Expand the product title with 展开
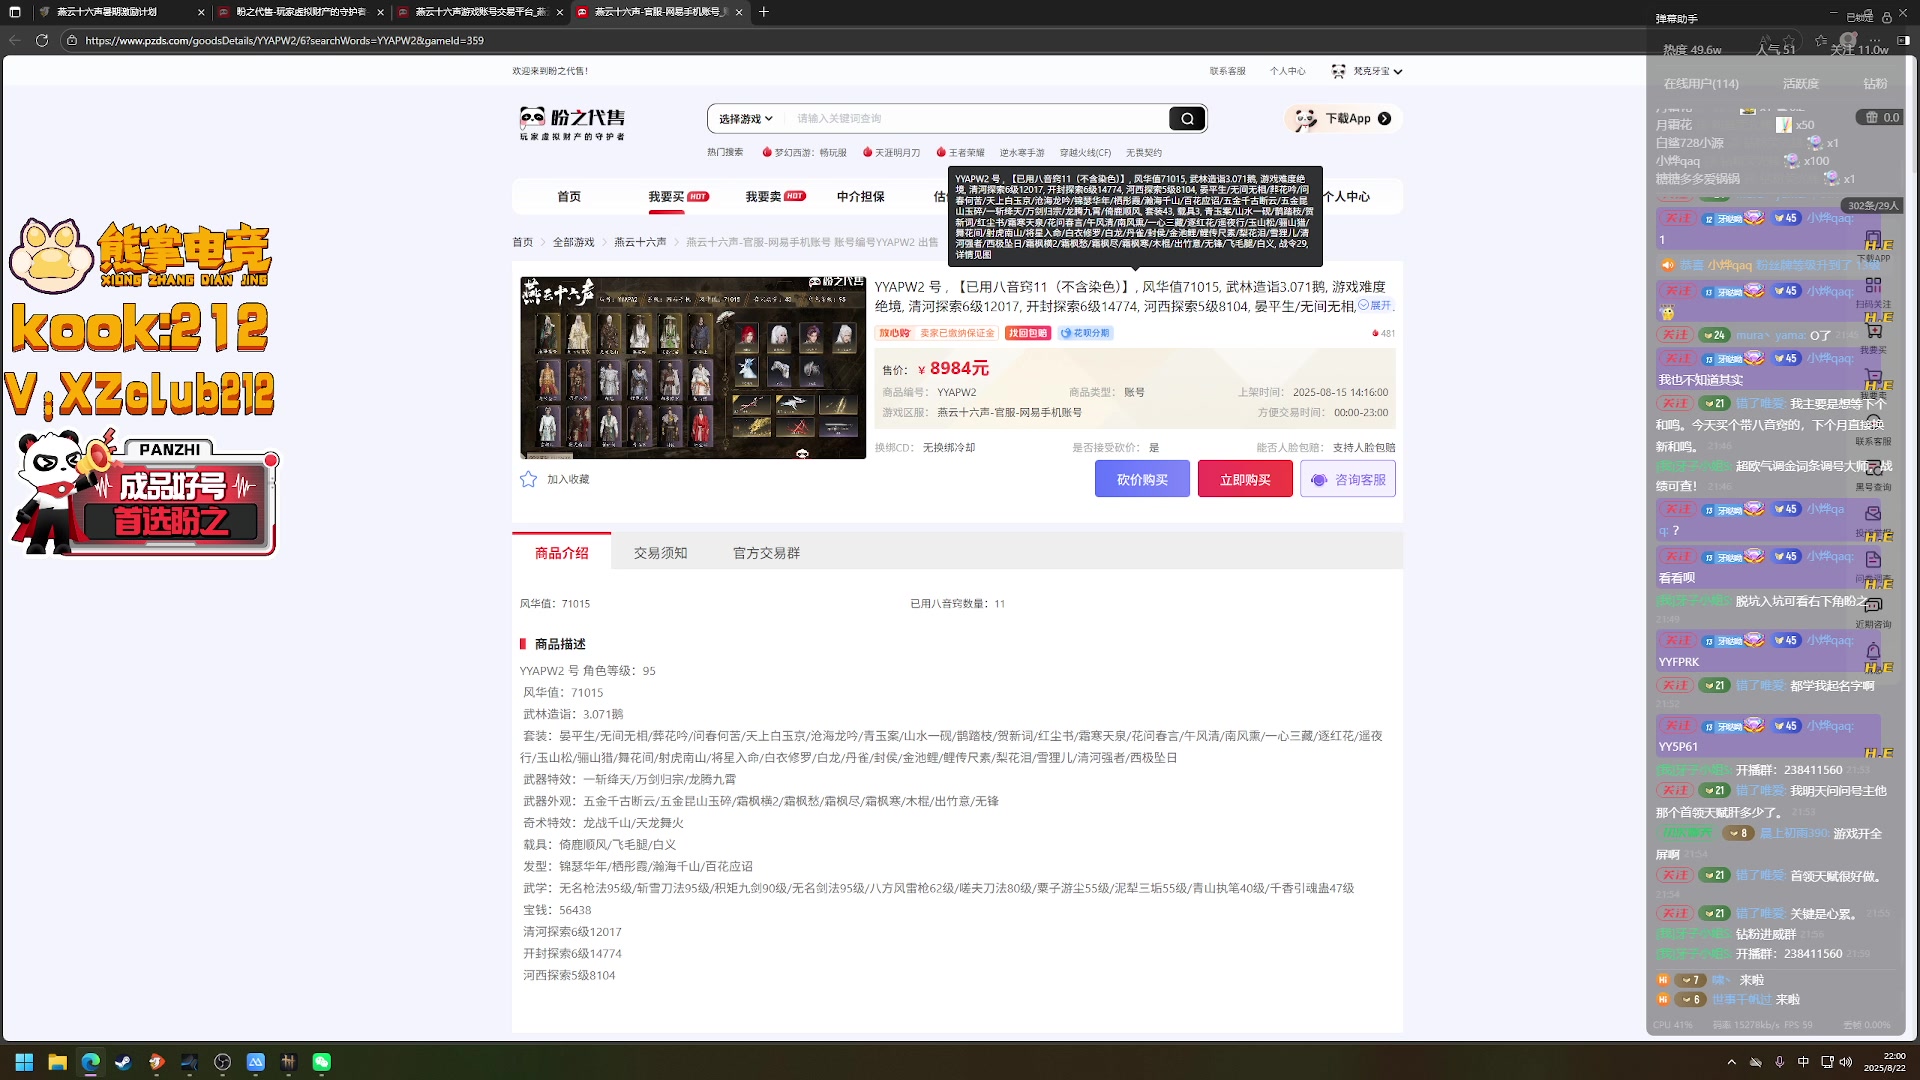The height and width of the screenshot is (1080, 1920). 1376,305
